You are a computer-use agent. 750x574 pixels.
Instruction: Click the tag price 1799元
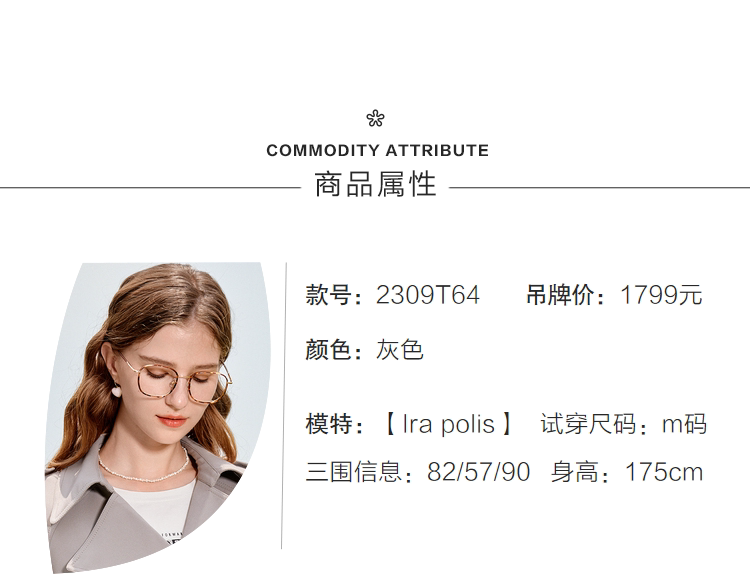661,296
